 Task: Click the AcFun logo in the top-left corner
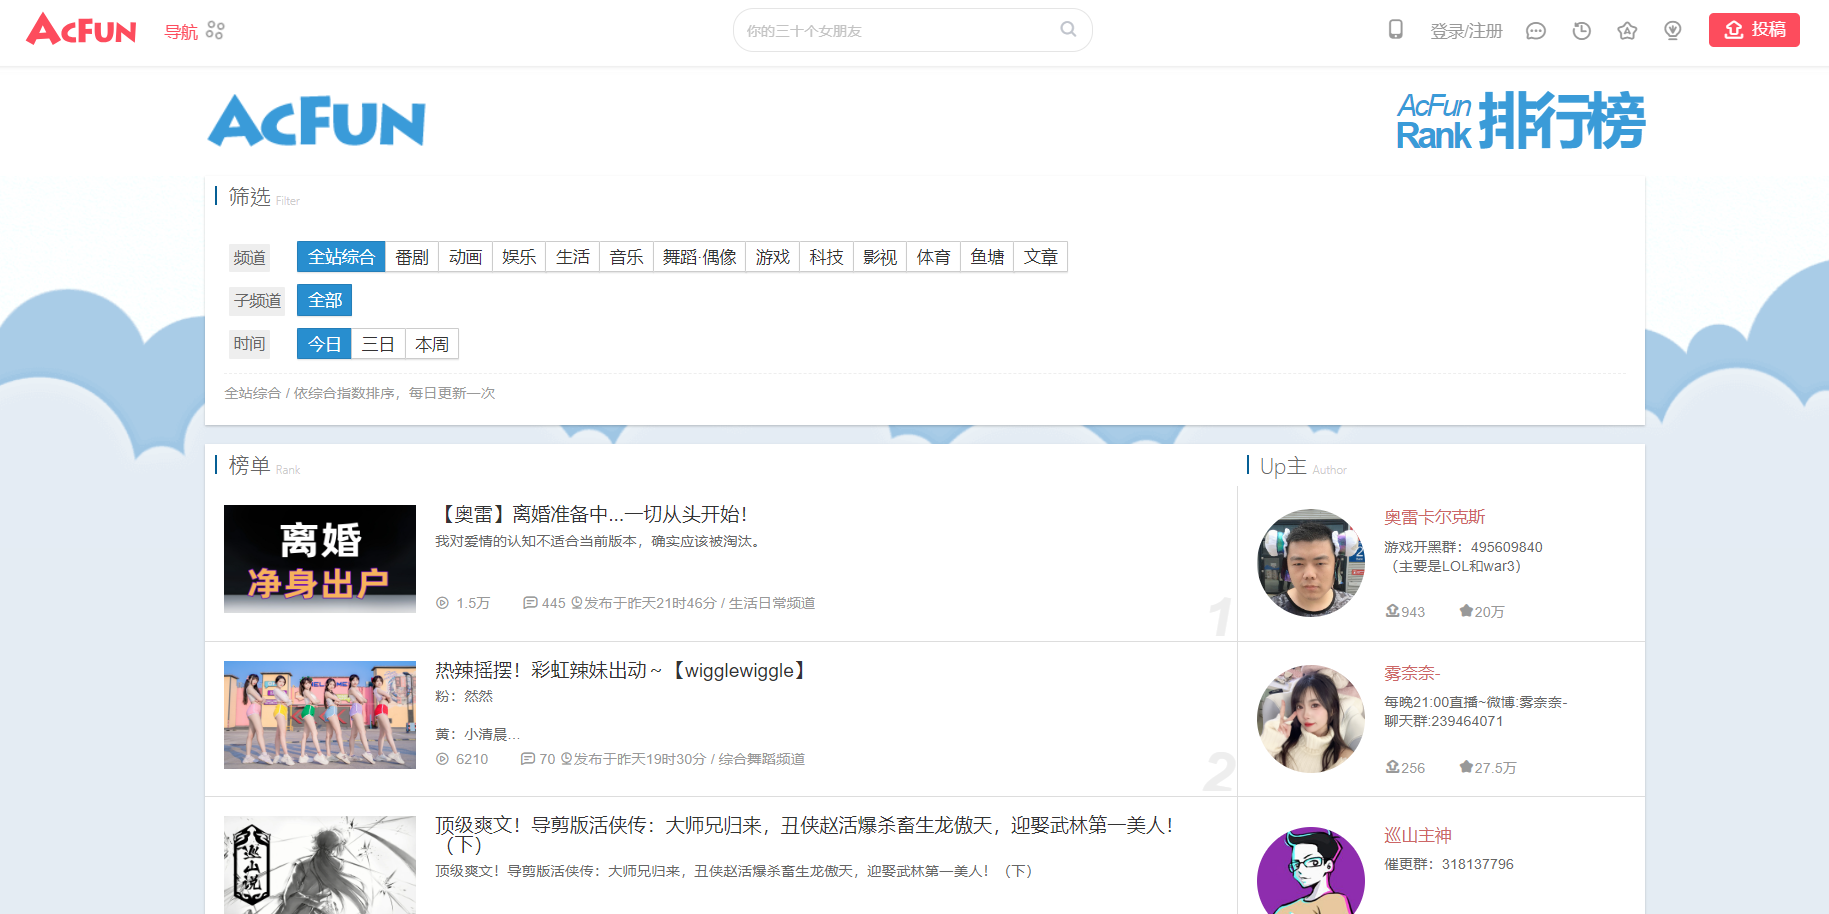(x=80, y=30)
